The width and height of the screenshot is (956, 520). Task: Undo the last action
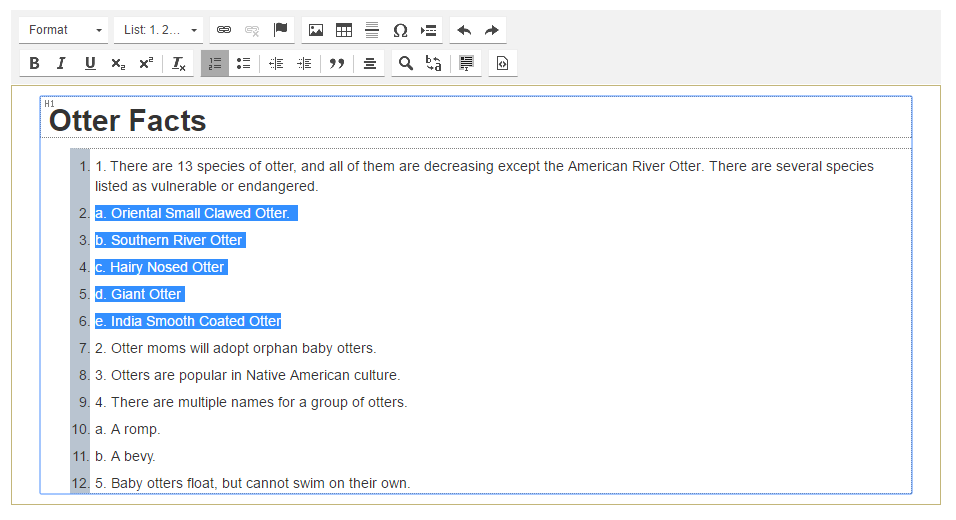click(x=464, y=30)
